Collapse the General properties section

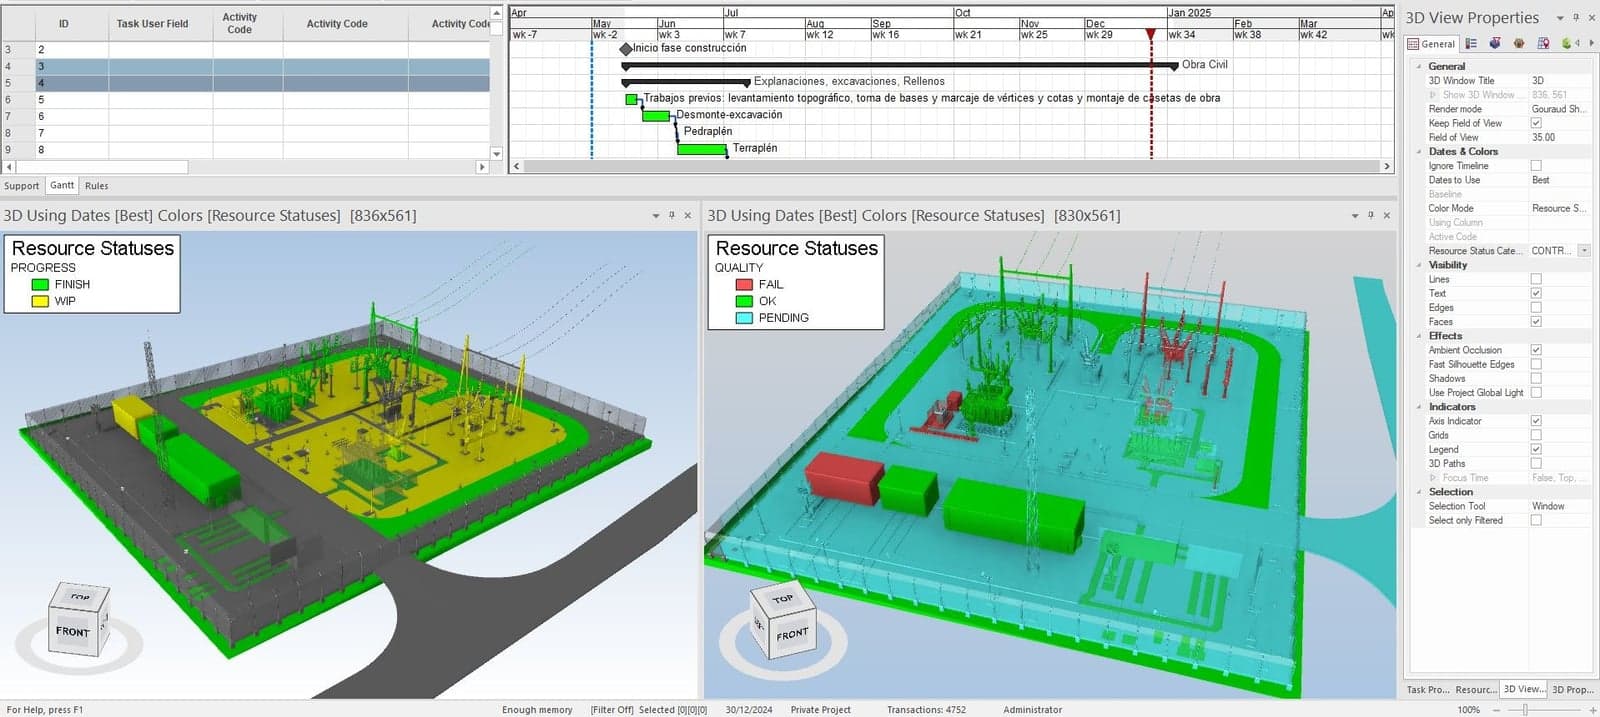1419,66
